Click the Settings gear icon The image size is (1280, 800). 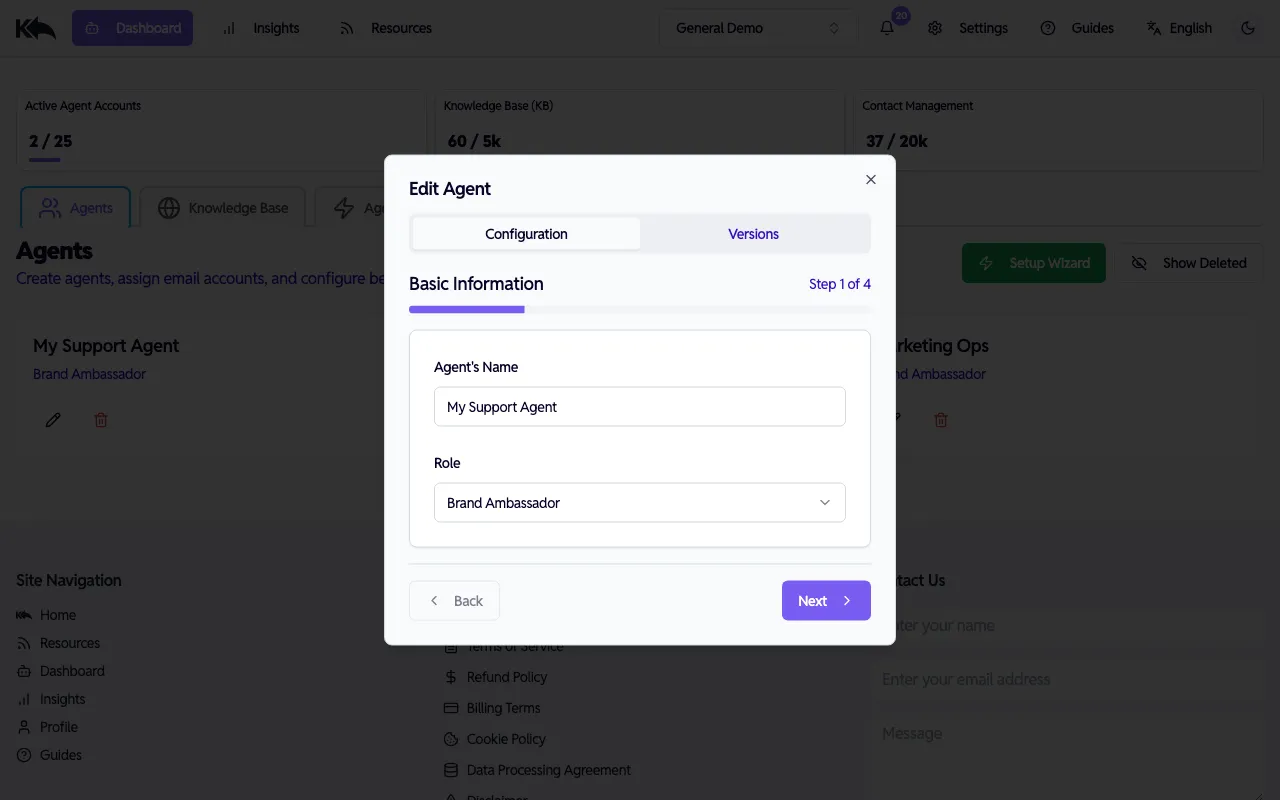click(x=935, y=28)
